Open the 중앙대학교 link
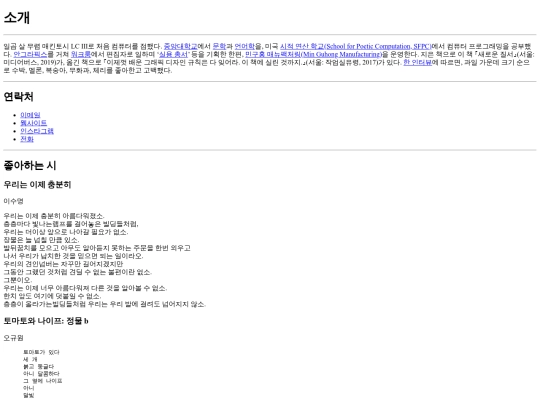Screen dimensions: 540x405 point(180,46)
